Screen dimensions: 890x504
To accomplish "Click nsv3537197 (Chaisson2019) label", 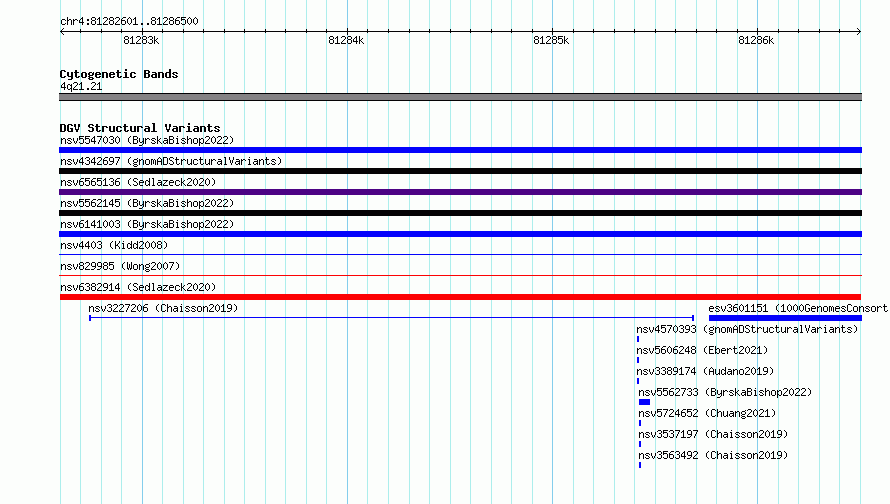I will click(x=713, y=434).
